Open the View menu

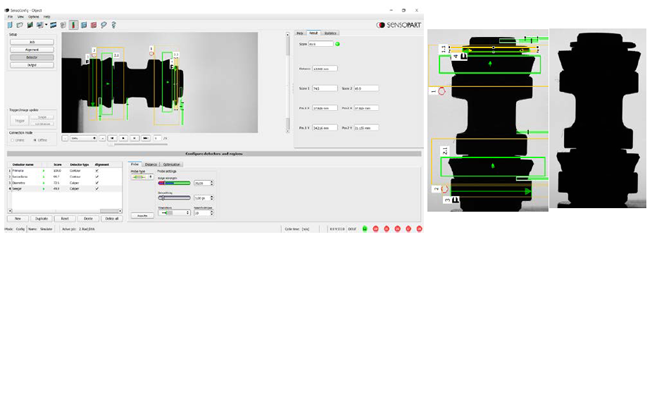(20, 17)
